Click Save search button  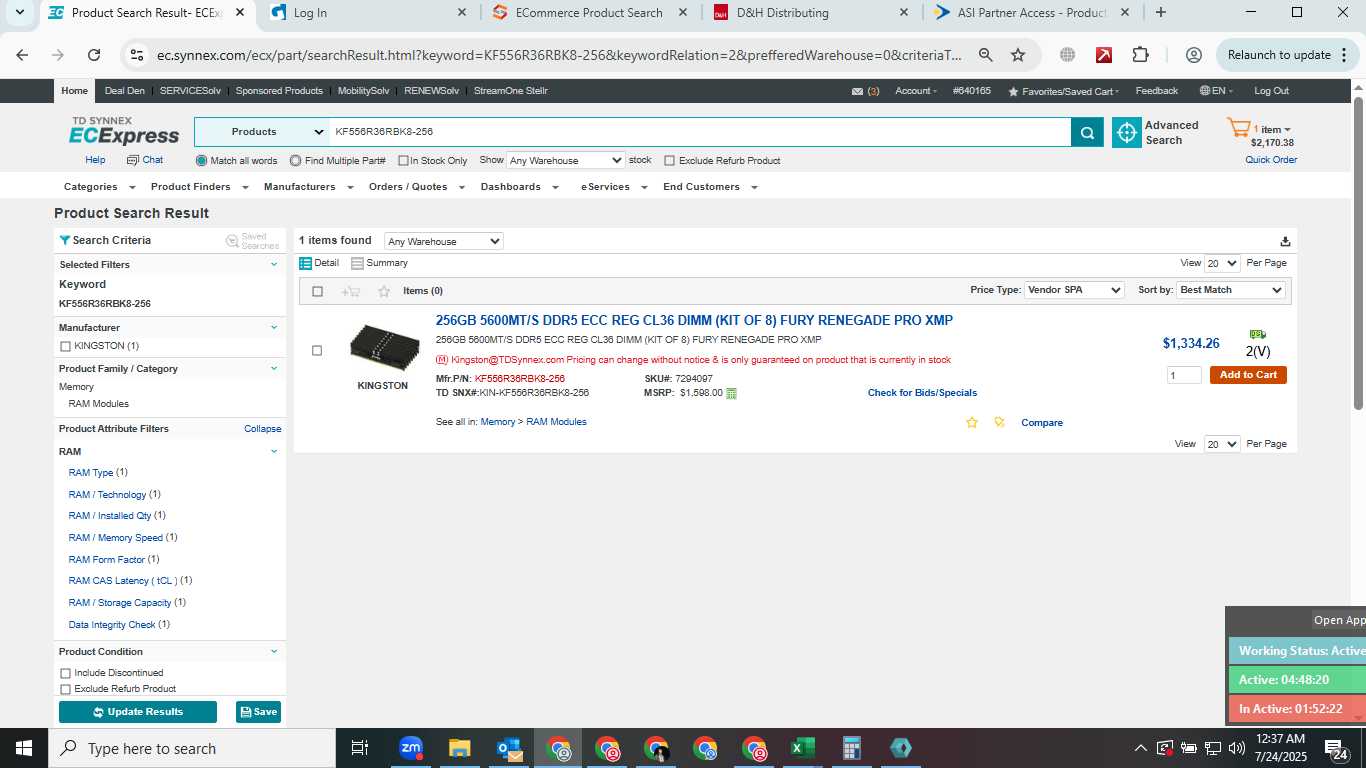coord(258,712)
